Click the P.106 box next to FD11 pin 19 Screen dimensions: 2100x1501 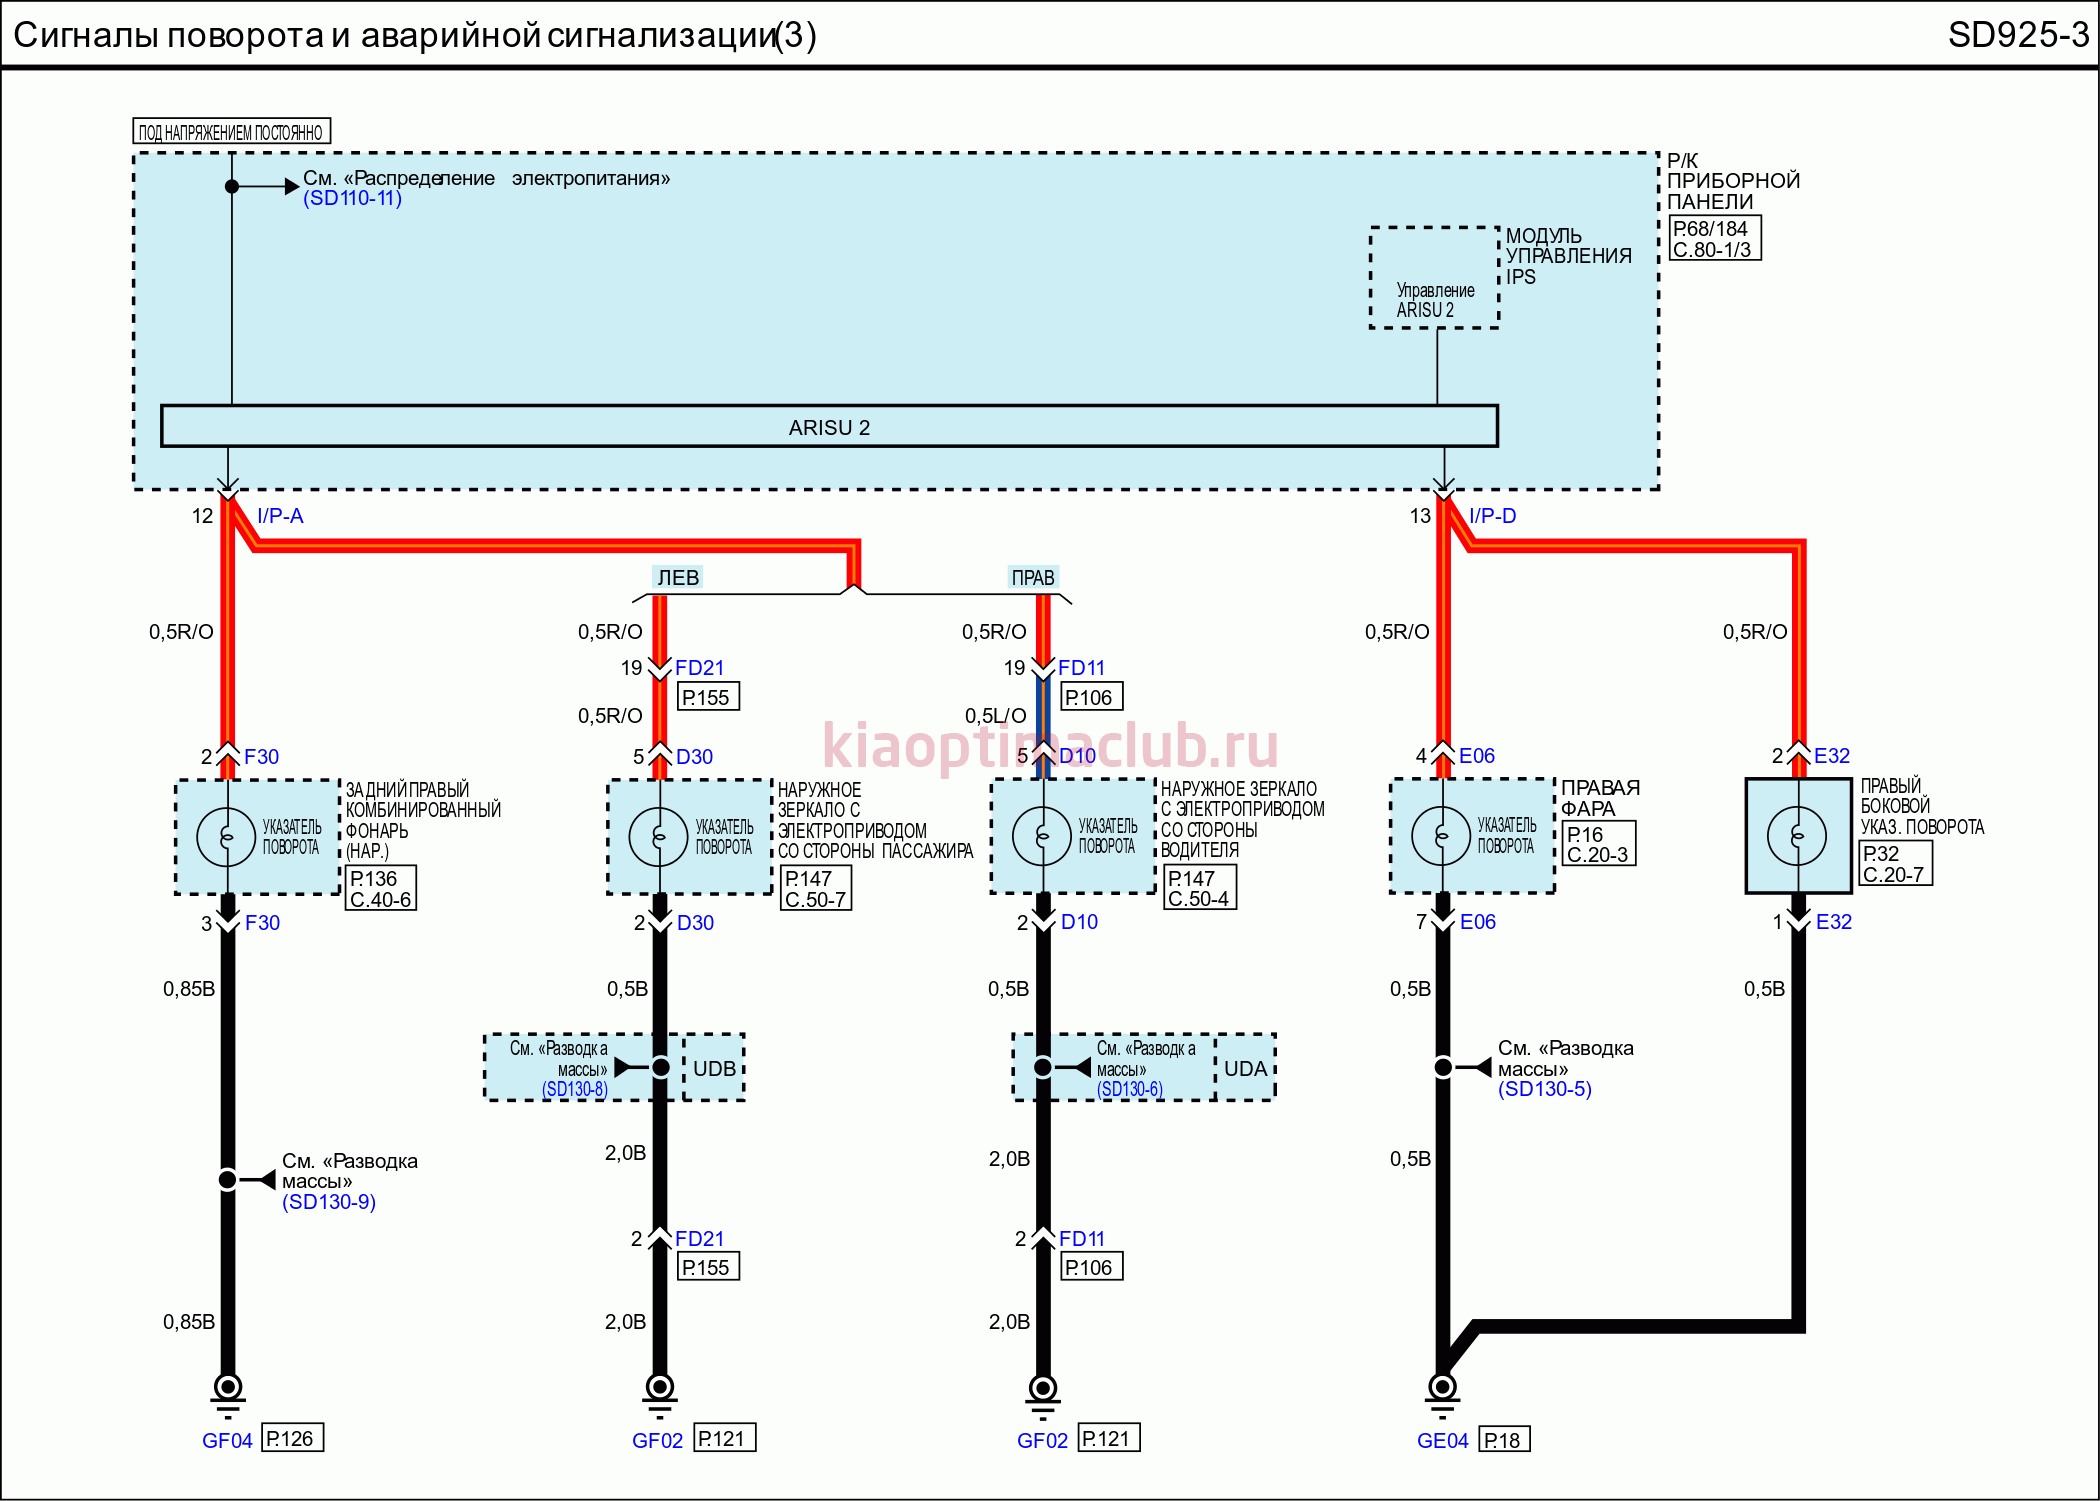pyautogui.click(x=1091, y=696)
